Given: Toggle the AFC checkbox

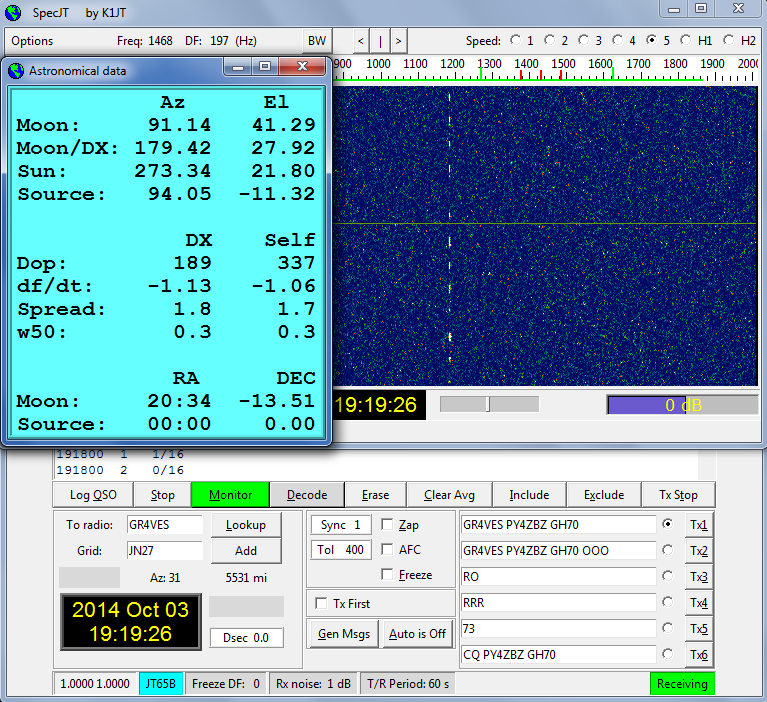Looking at the screenshot, I should pos(387,549).
